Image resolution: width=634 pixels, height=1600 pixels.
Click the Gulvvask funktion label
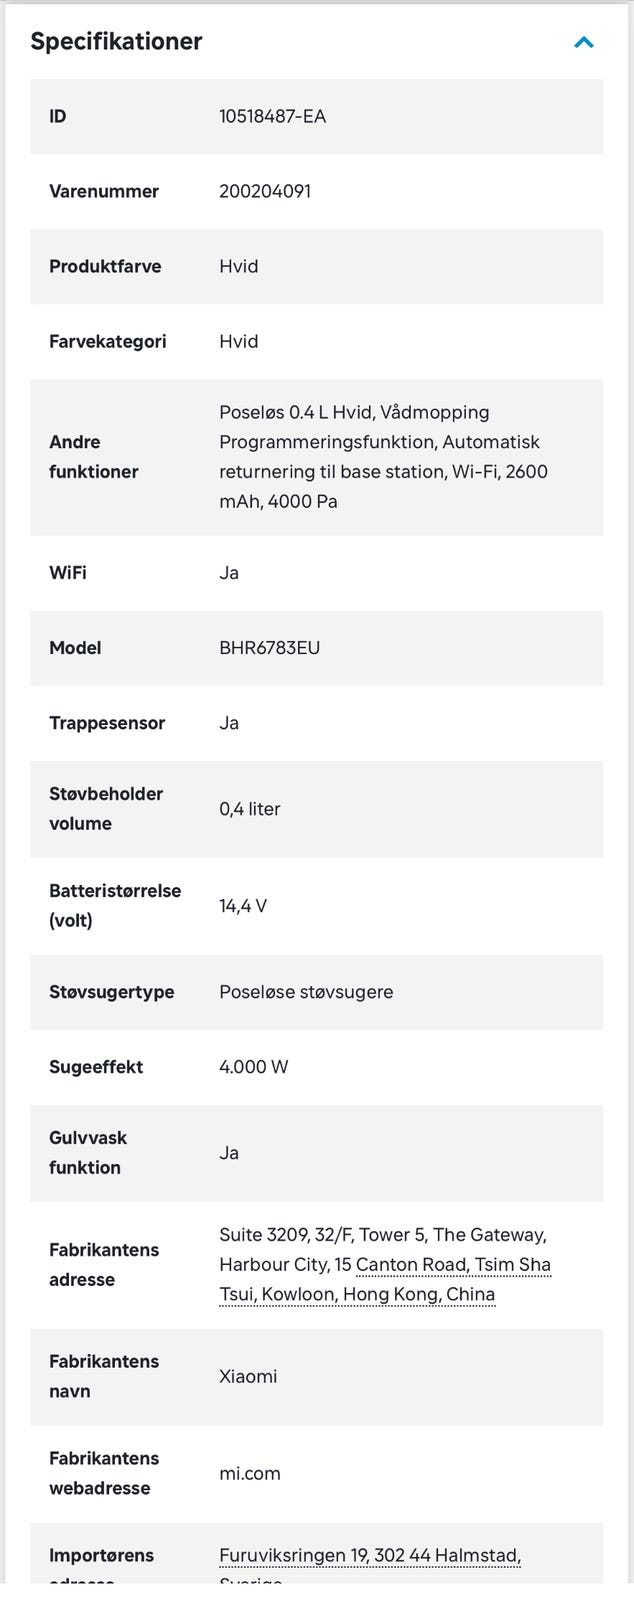tap(88, 1152)
